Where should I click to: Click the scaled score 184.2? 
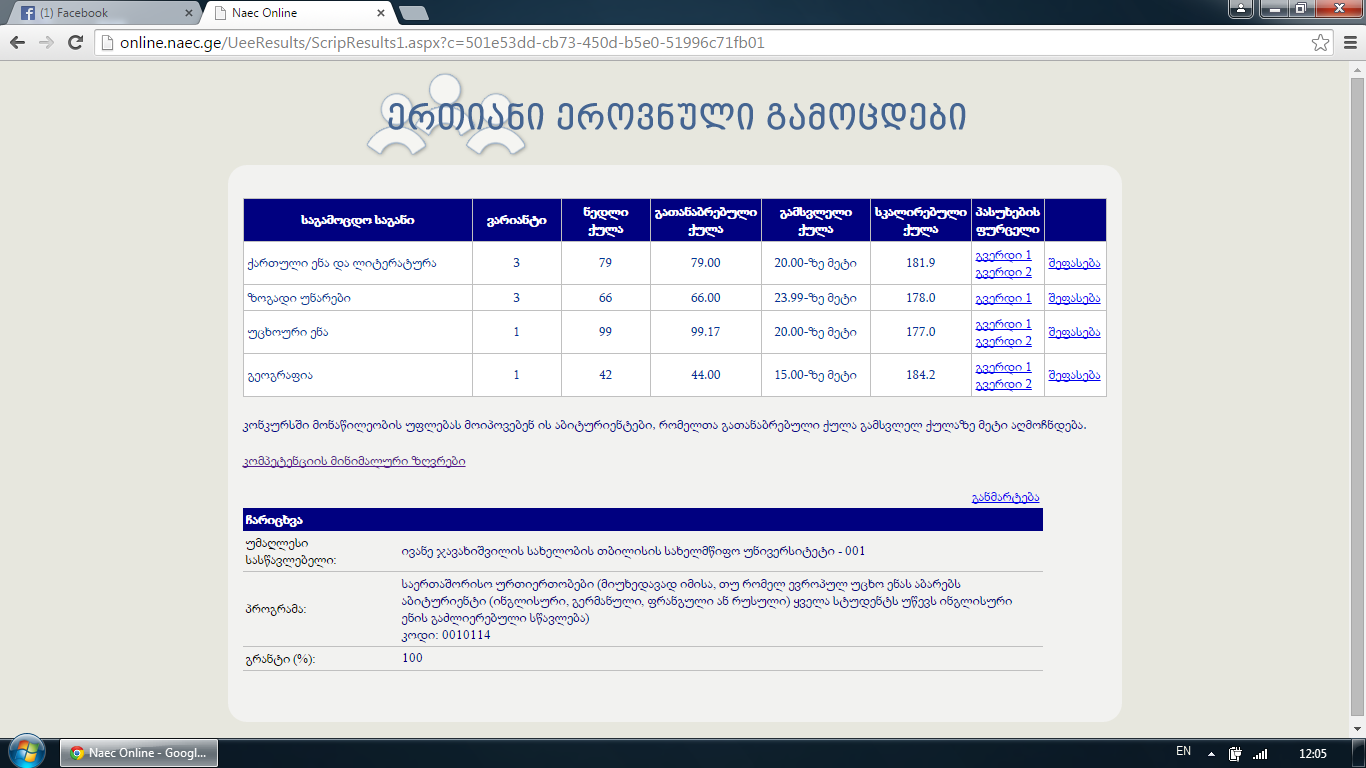[x=920, y=375]
